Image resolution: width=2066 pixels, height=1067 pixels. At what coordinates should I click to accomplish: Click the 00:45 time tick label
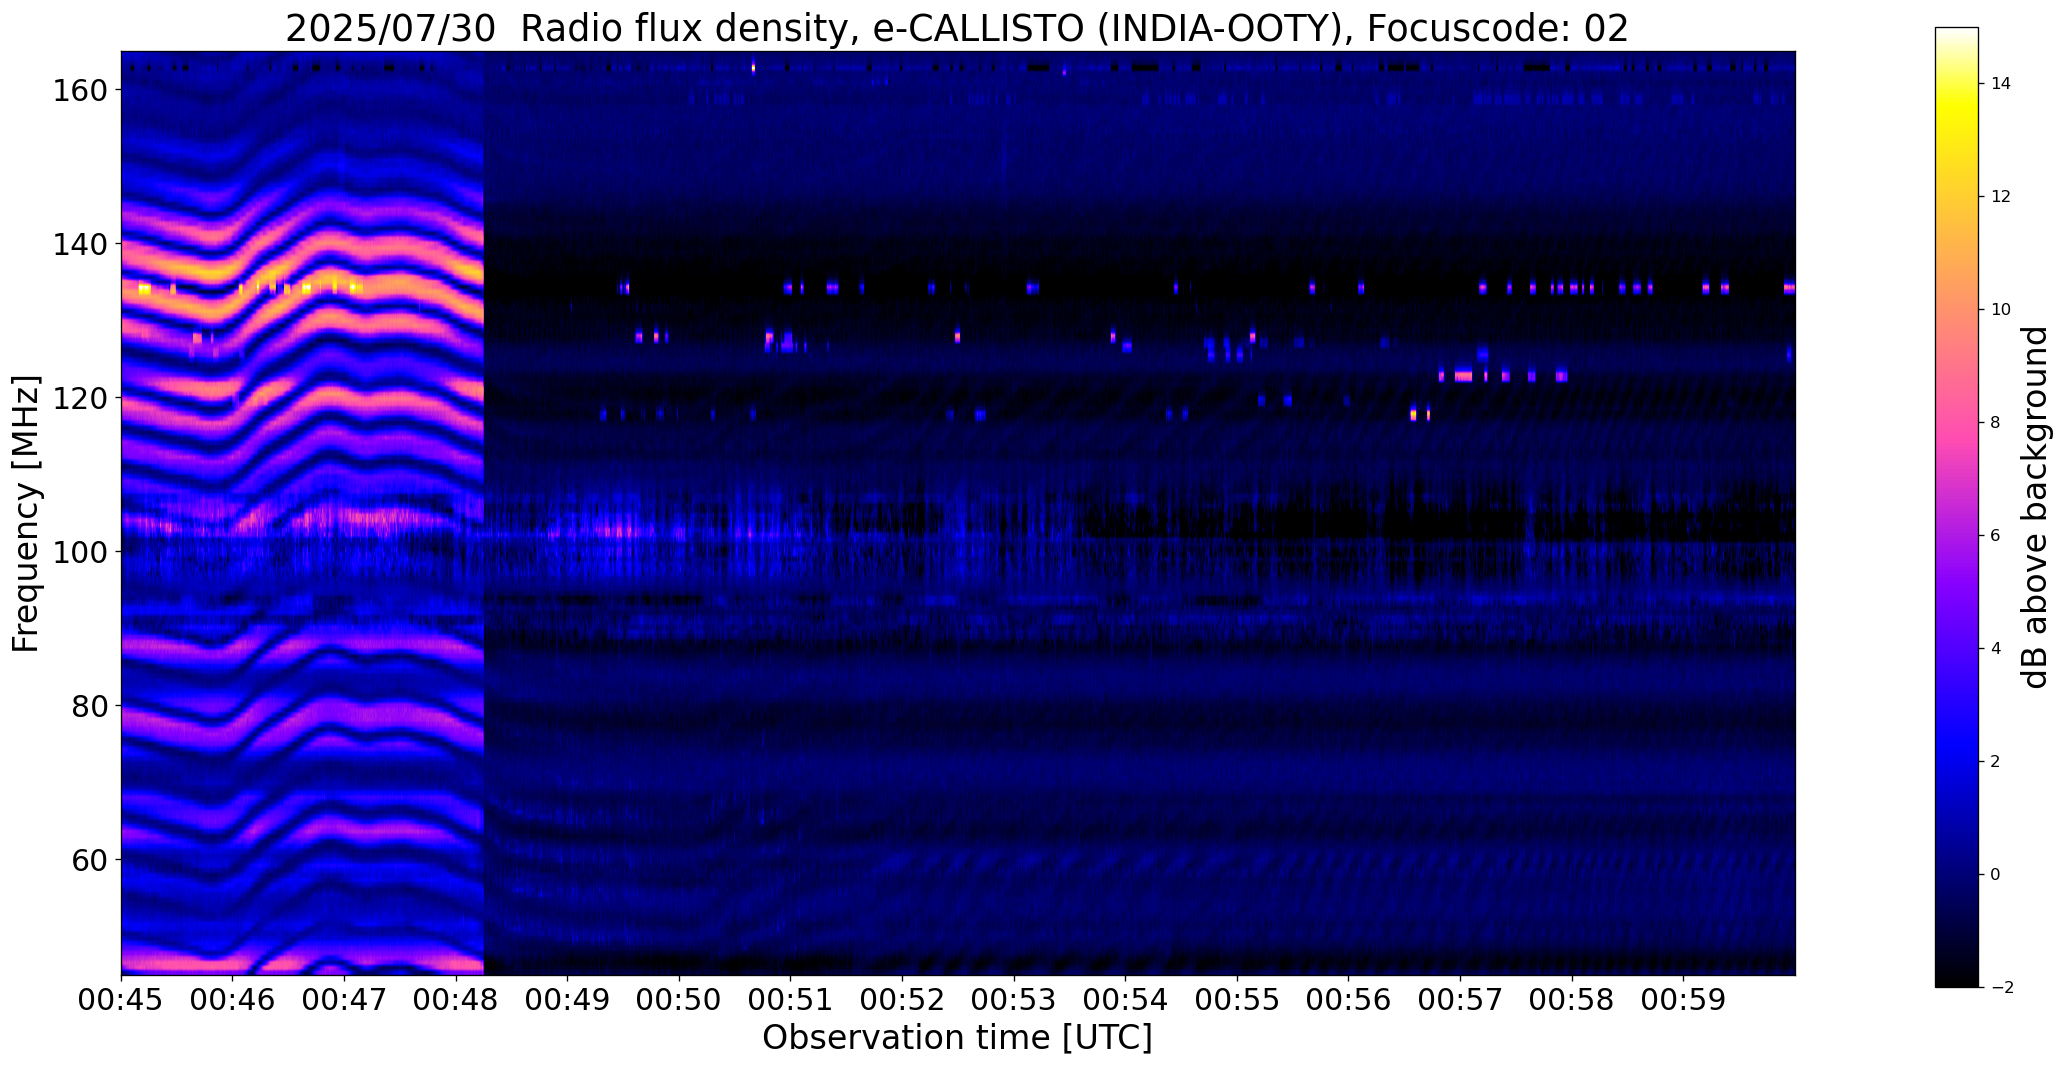tap(122, 999)
